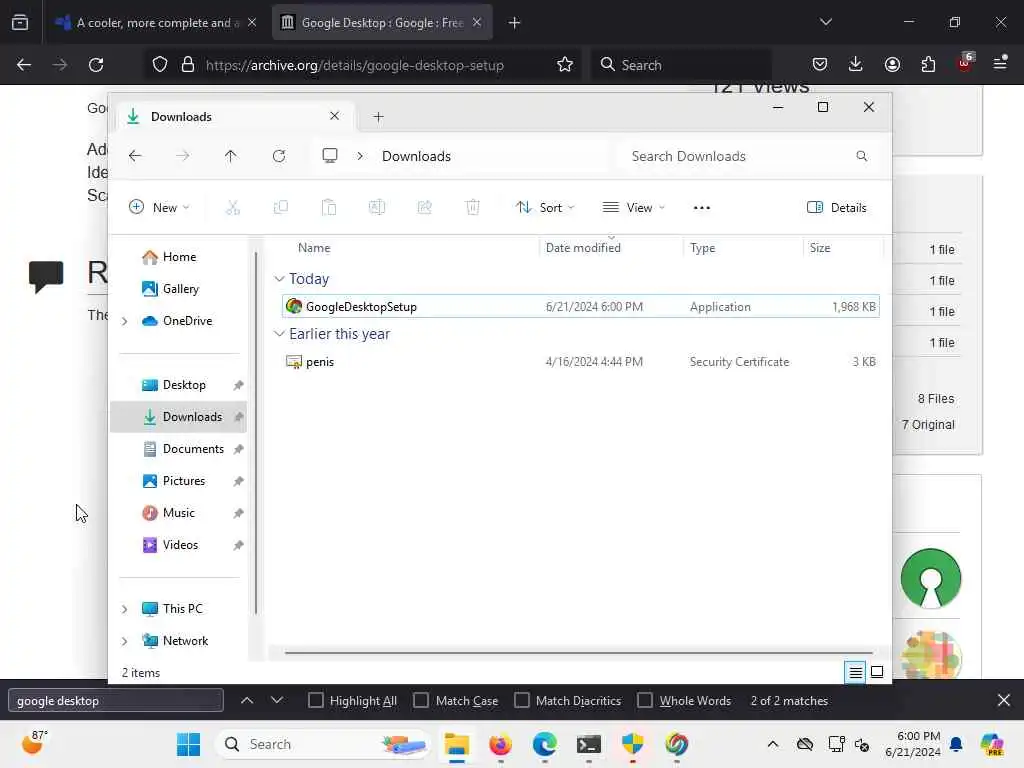Click the horizontal scrollbar in file list

click(579, 652)
